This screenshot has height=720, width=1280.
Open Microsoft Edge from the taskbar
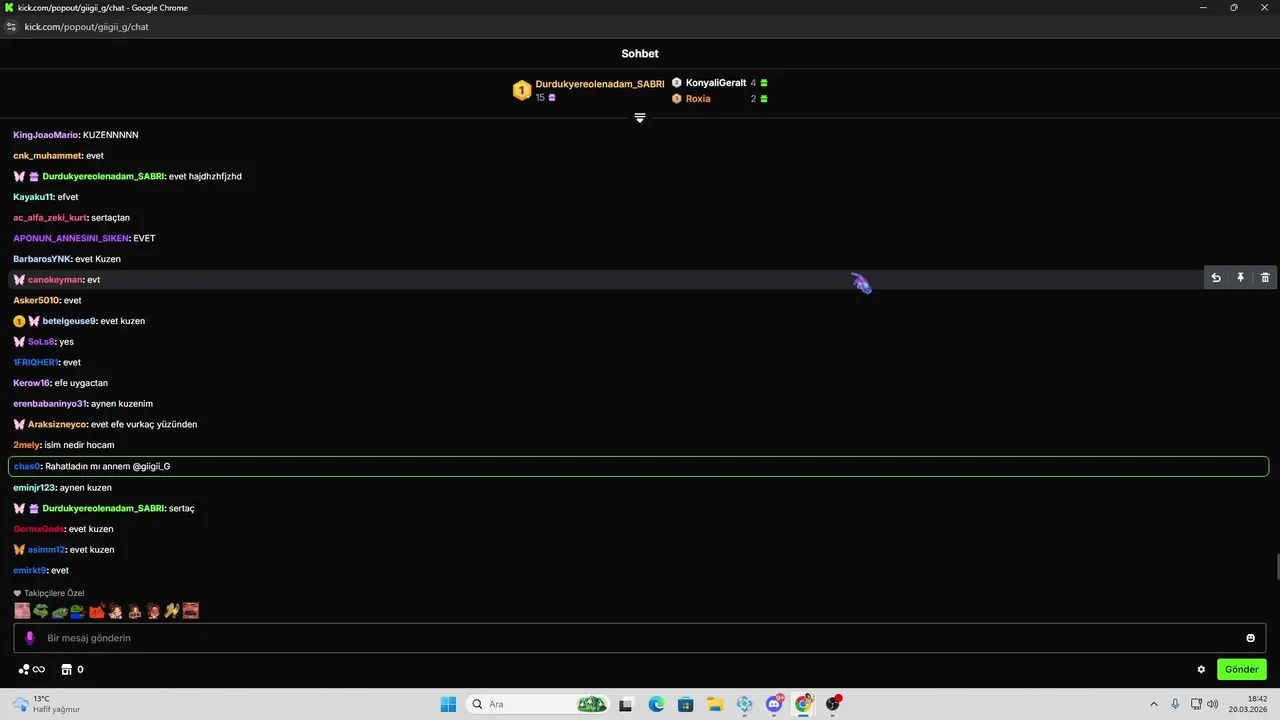(x=656, y=704)
